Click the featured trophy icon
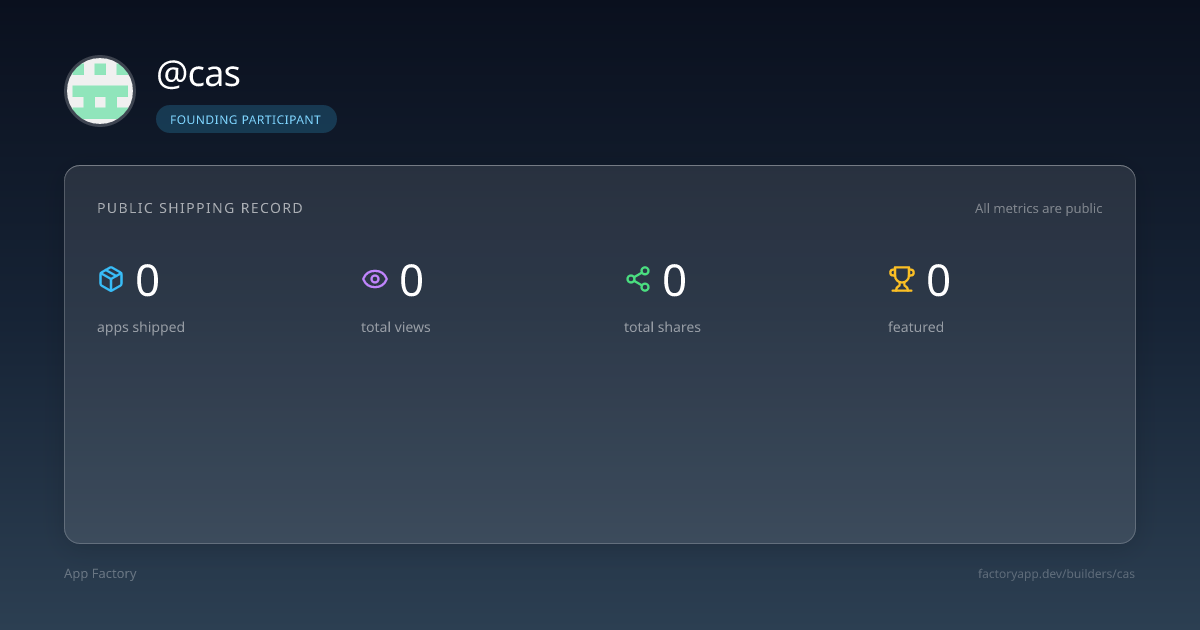 (x=902, y=279)
